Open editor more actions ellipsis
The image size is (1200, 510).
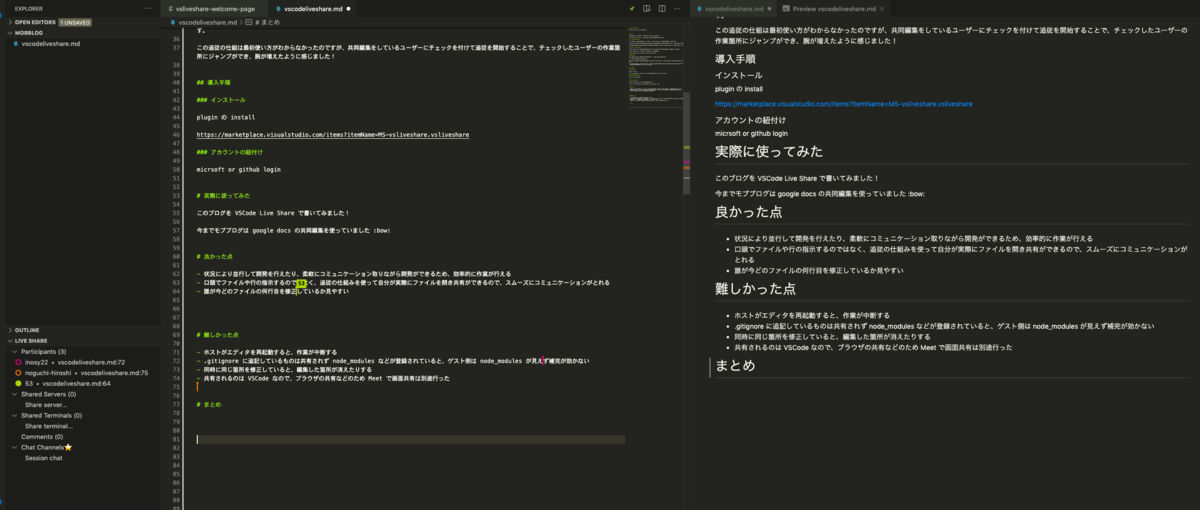coord(675,8)
